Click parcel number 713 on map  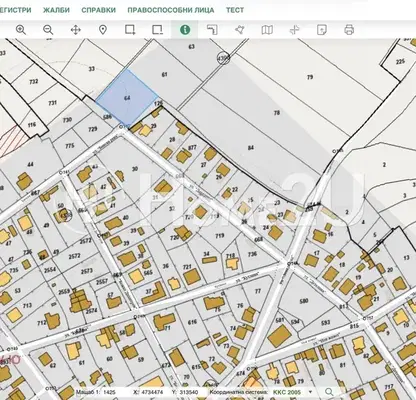point(27,305)
